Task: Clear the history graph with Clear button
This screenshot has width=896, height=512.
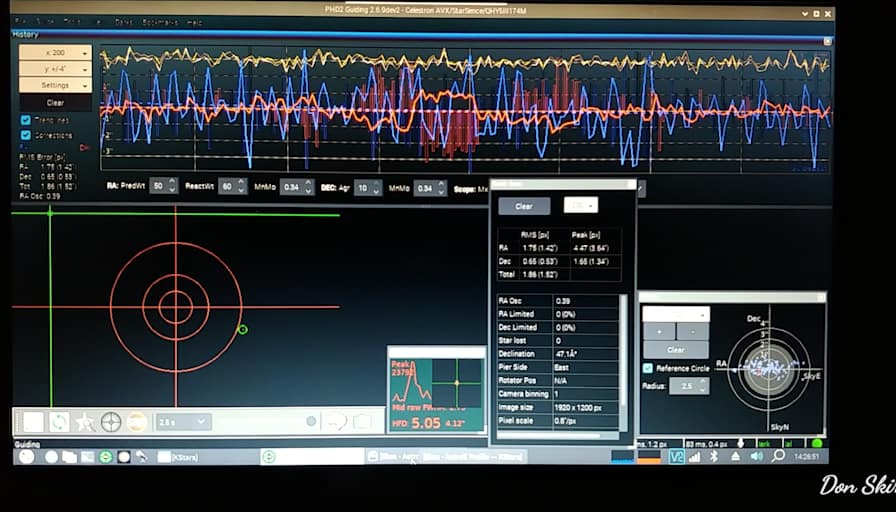Action: (x=55, y=103)
